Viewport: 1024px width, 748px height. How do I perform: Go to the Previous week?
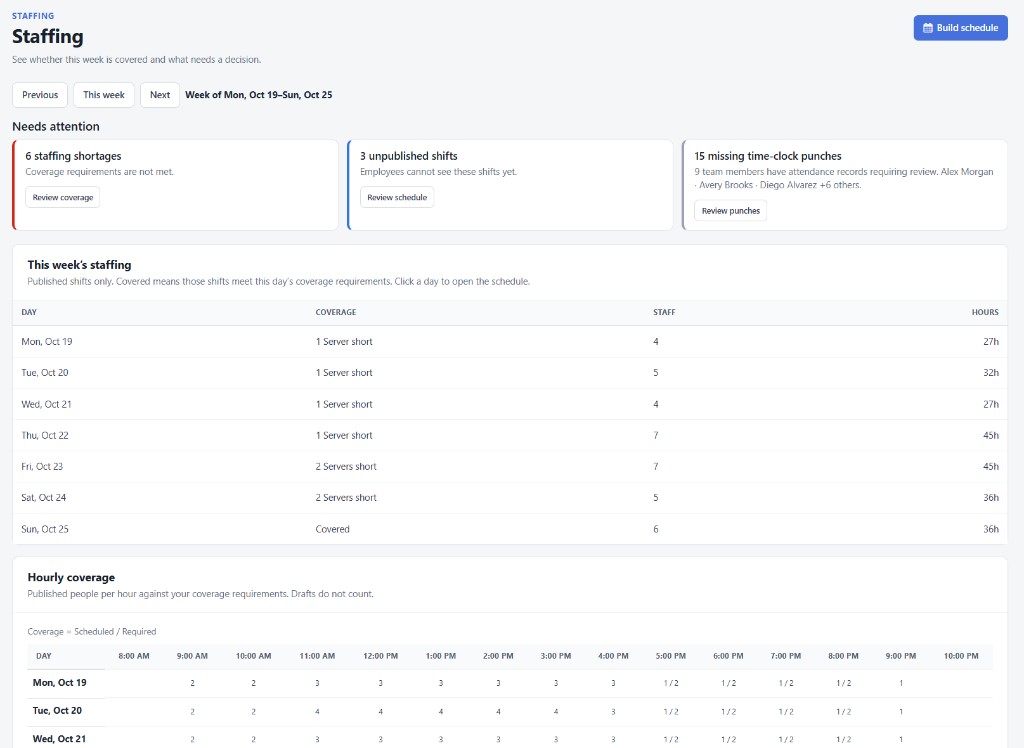(x=40, y=95)
